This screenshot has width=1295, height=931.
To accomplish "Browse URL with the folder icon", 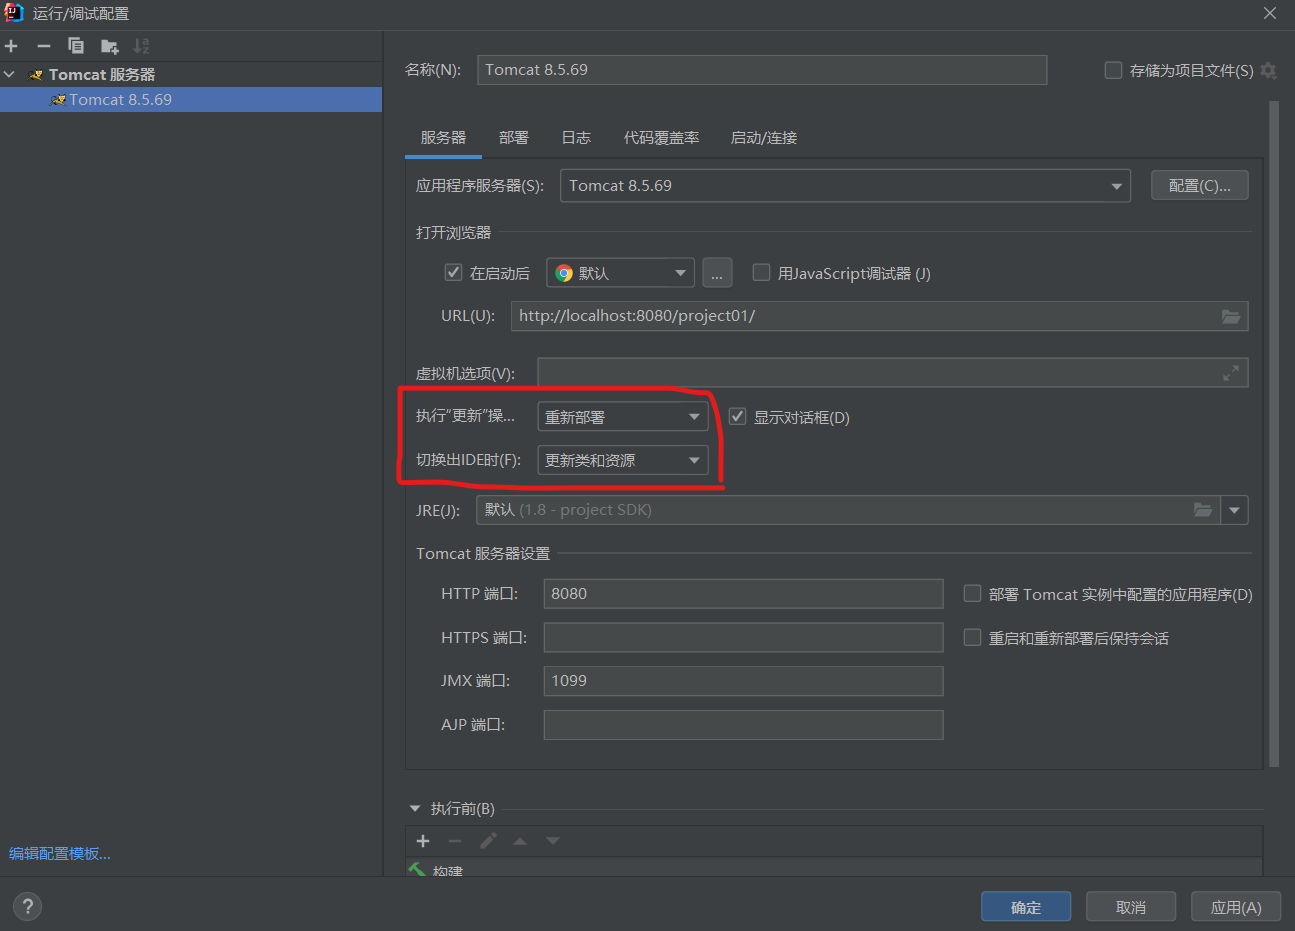I will point(1231,316).
